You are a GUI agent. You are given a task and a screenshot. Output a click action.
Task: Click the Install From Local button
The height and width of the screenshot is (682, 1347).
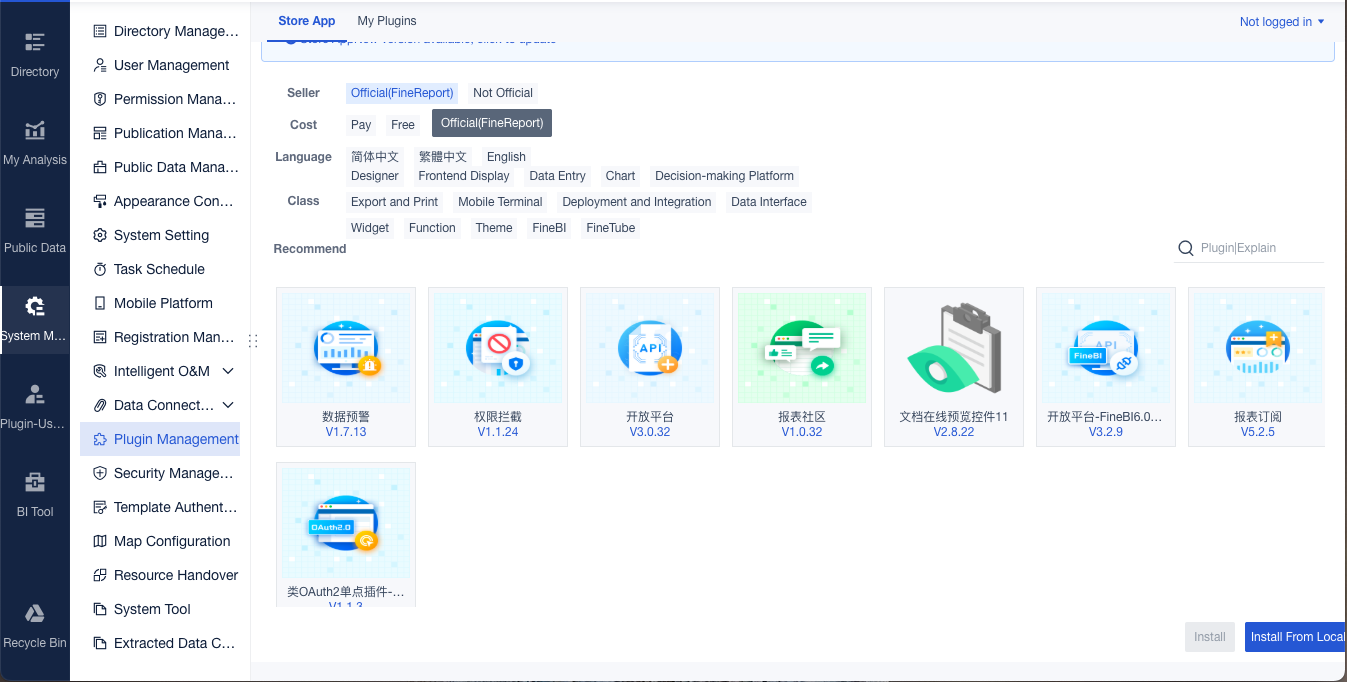pyautogui.click(x=1296, y=637)
